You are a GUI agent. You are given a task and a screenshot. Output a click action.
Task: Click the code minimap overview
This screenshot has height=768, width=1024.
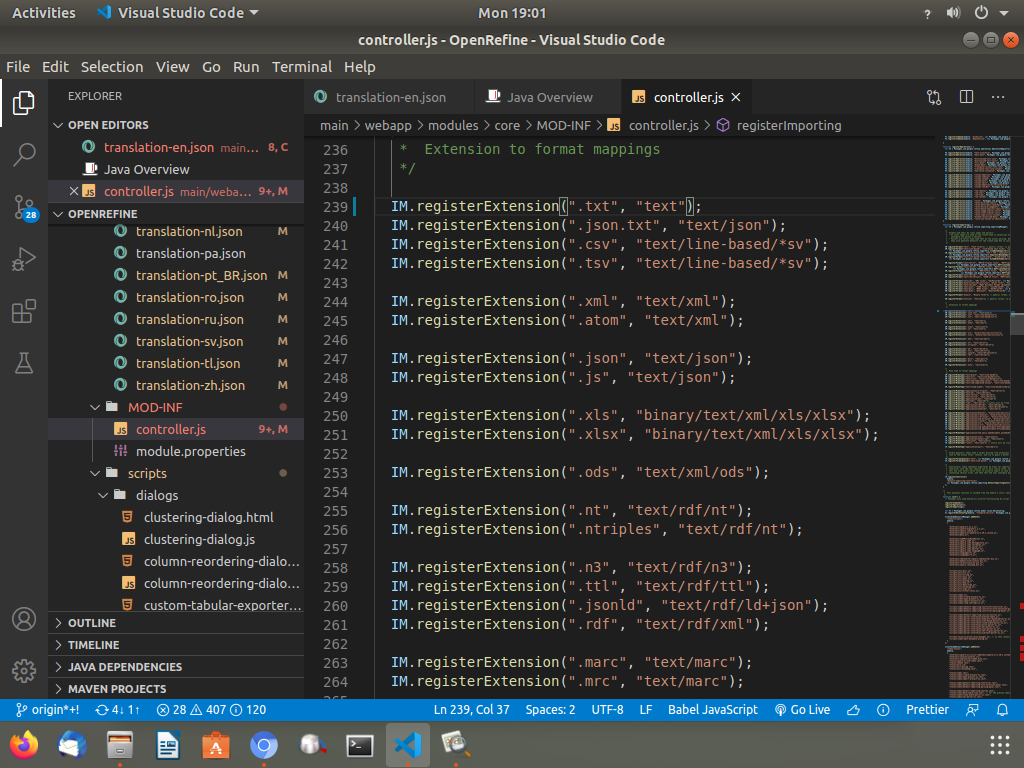[977, 418]
